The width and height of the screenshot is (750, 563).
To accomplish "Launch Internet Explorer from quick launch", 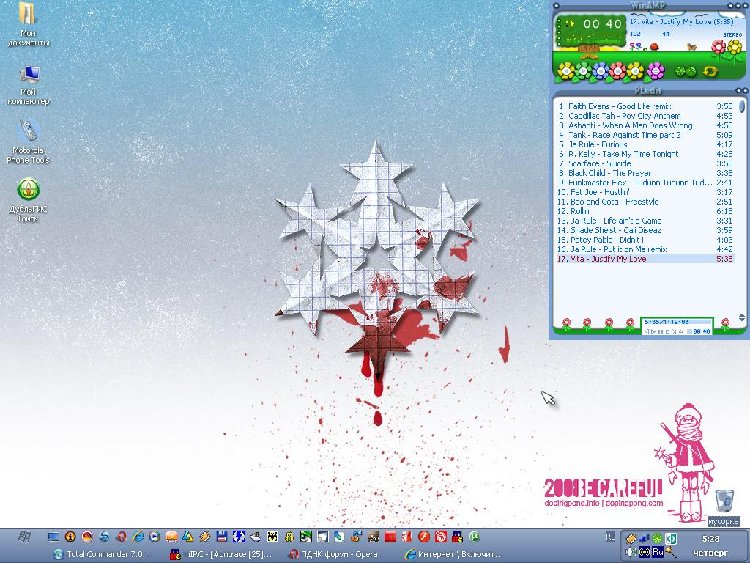I will tap(138, 537).
